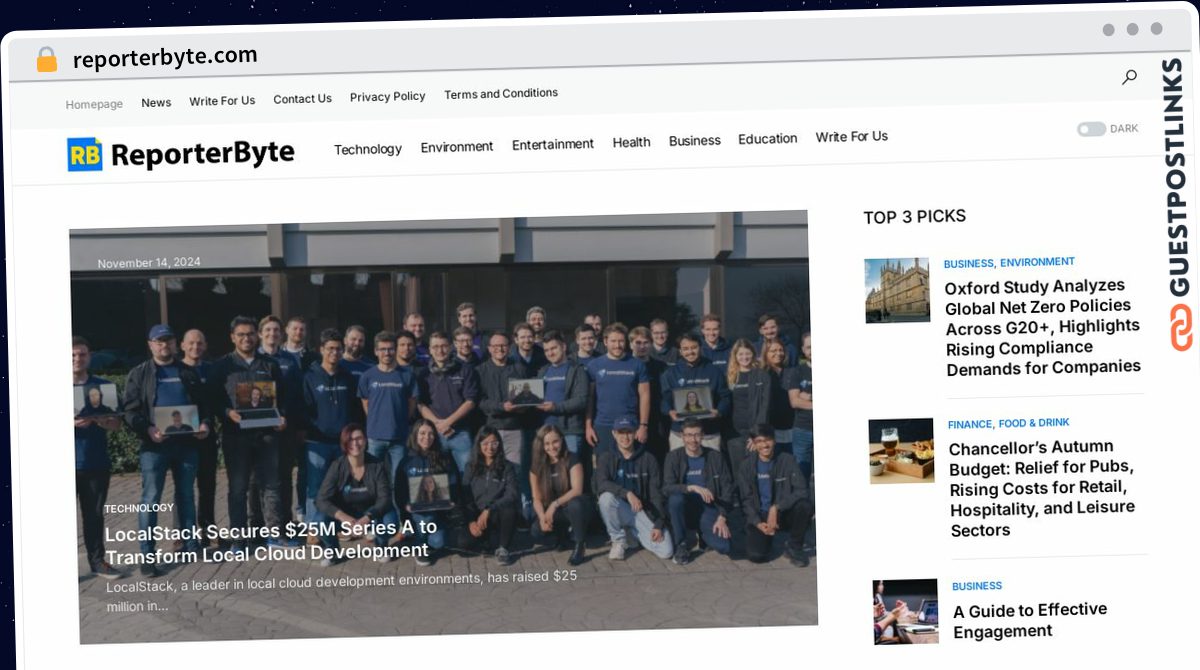Open the Homepage top menu link
This screenshot has height=670, width=1200.
tap(94, 104)
